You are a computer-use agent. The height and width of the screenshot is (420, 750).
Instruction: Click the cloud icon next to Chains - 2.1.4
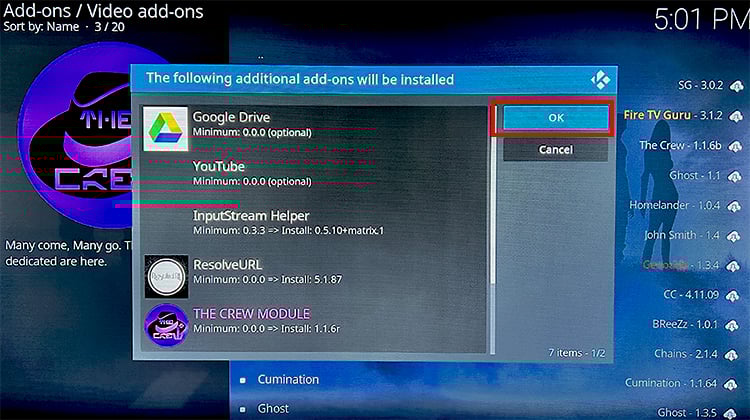click(x=731, y=355)
